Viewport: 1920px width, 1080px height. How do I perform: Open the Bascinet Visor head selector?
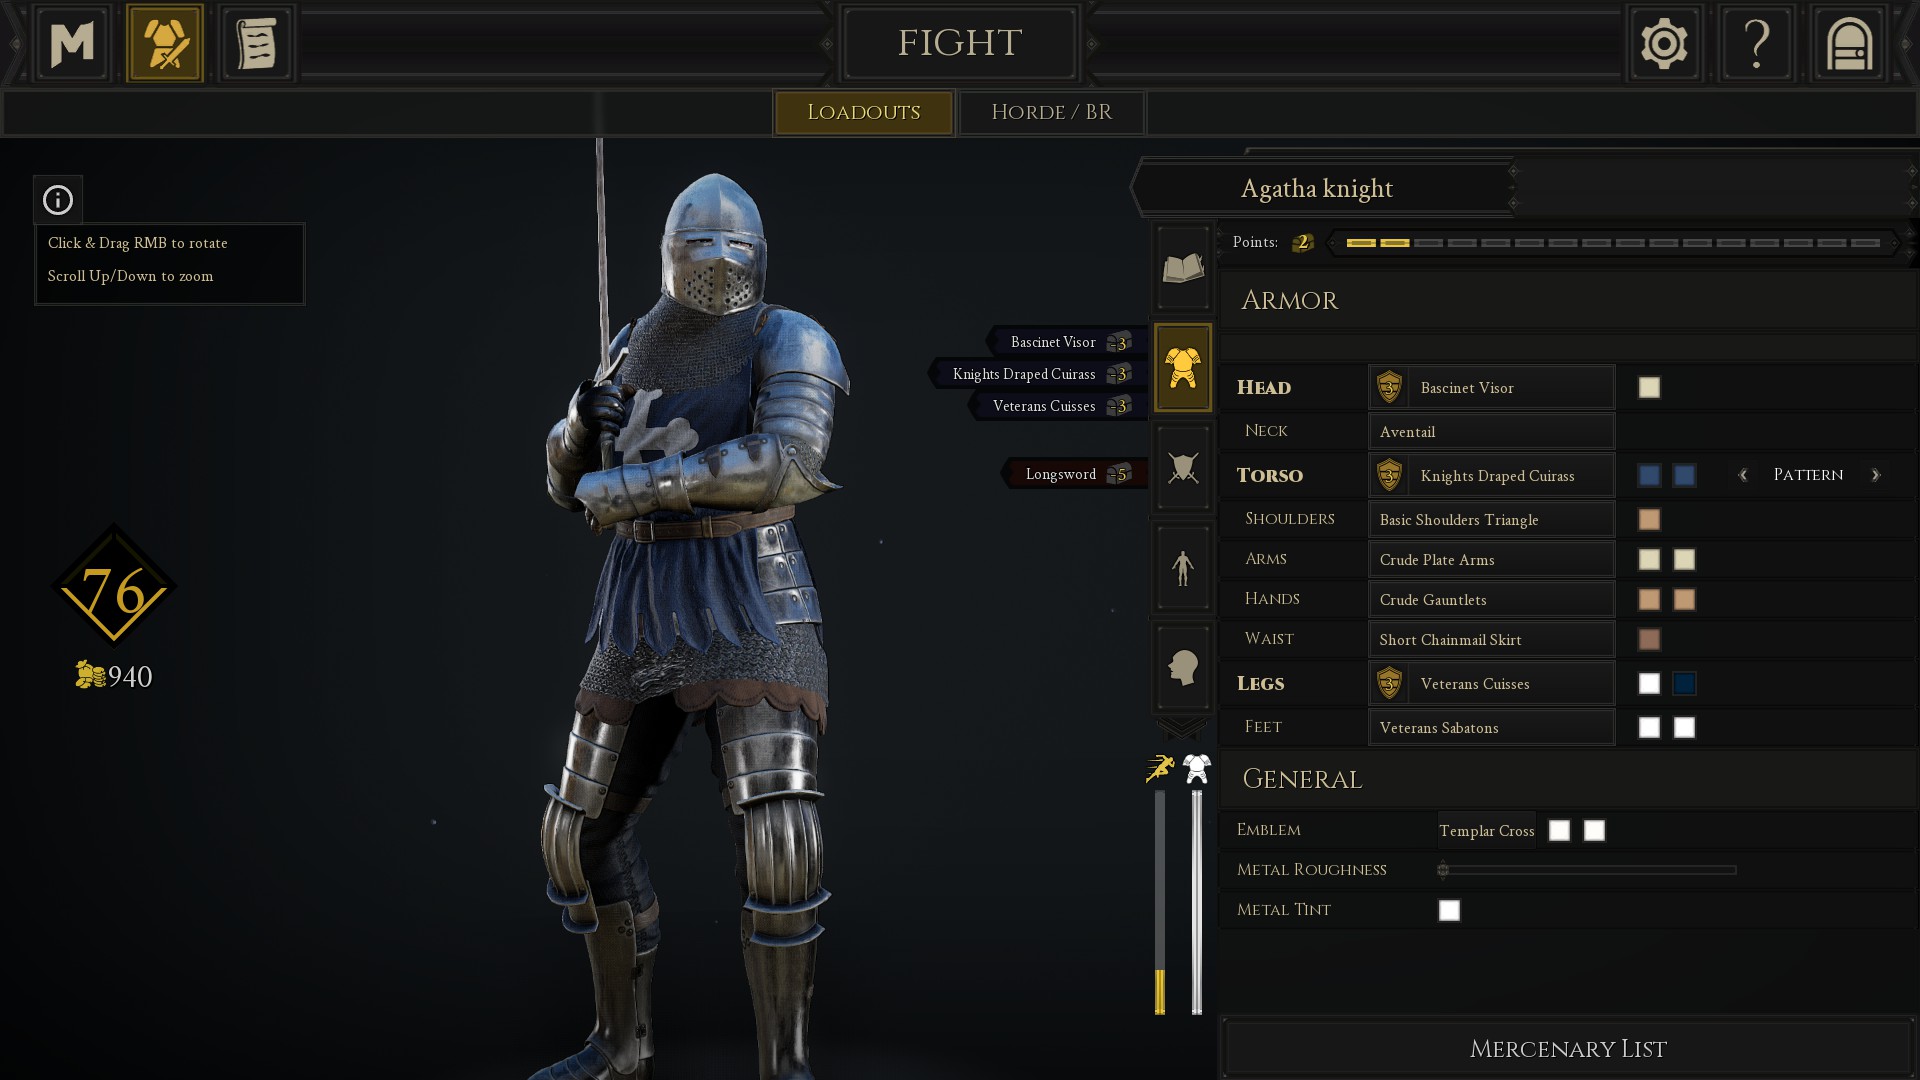pos(1491,387)
